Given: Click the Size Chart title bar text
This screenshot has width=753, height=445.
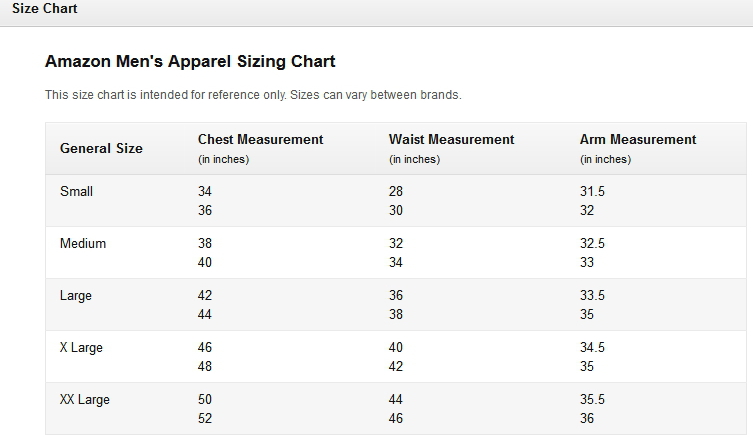Looking at the screenshot, I should pyautogui.click(x=45, y=9).
